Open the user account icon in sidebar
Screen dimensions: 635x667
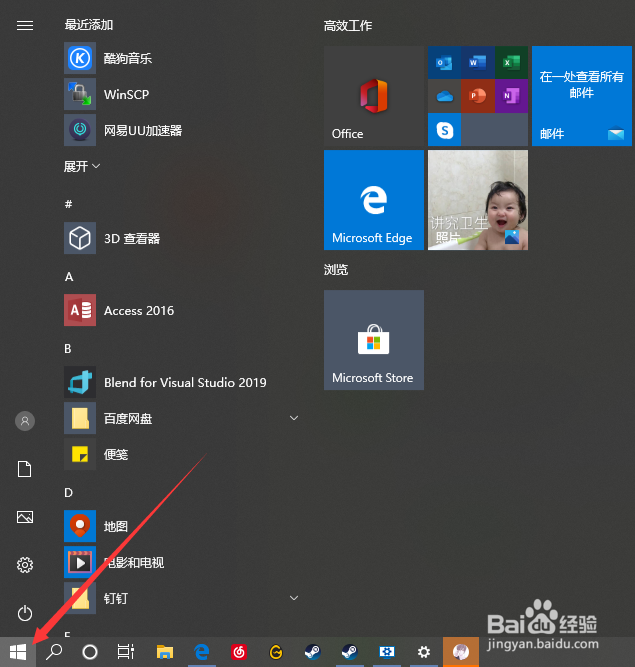point(25,421)
